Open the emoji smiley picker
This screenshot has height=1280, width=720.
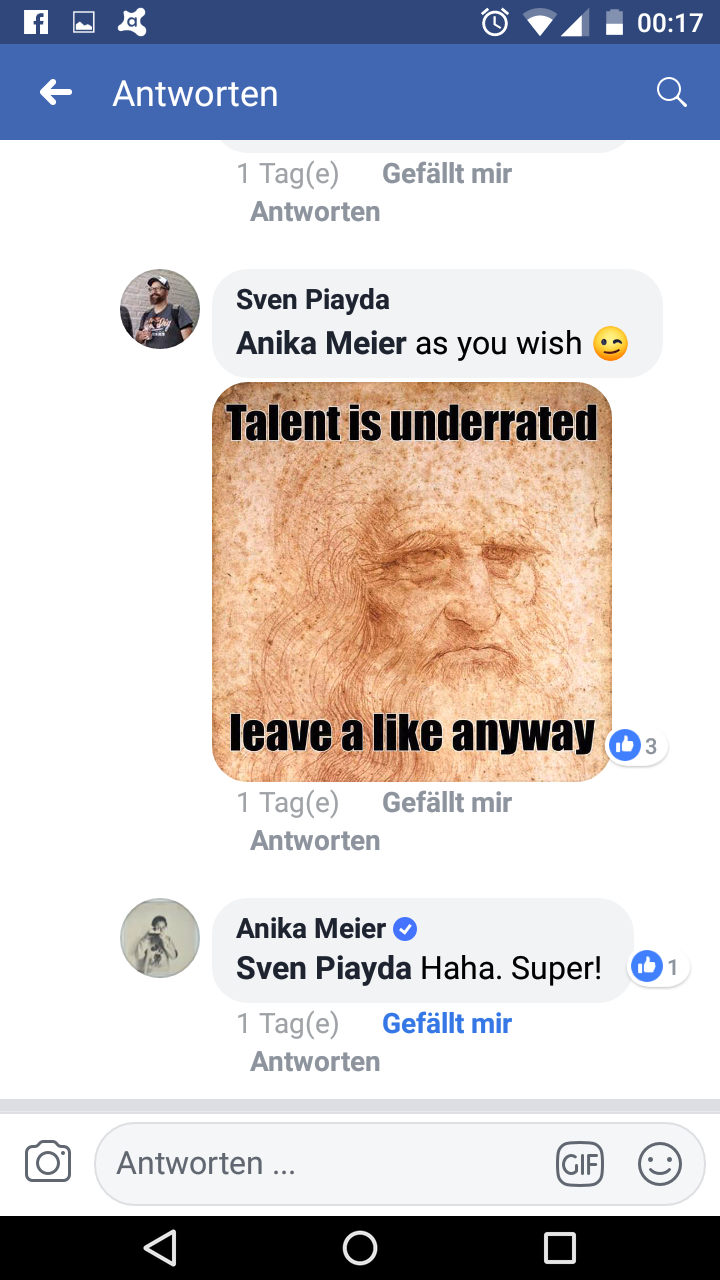point(659,1164)
